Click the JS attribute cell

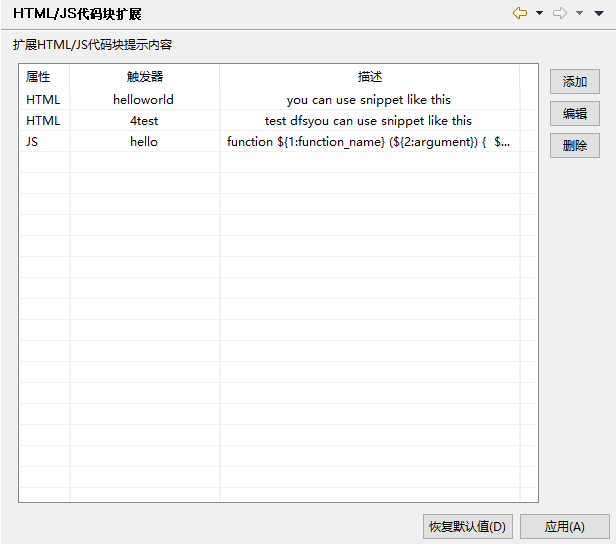(x=34, y=142)
